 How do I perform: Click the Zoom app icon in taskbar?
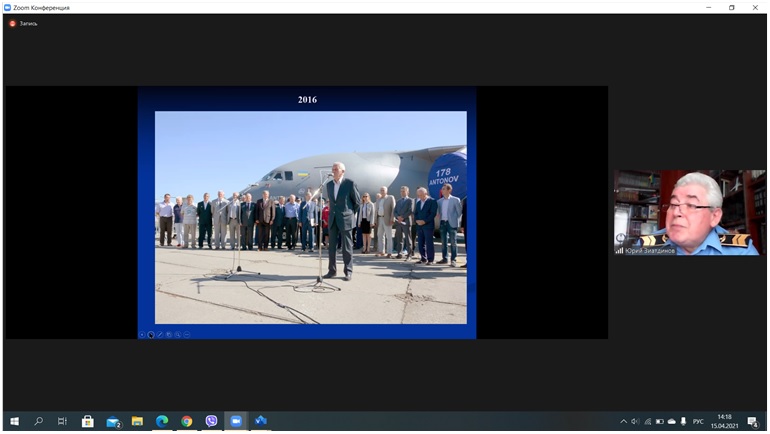tap(236, 421)
